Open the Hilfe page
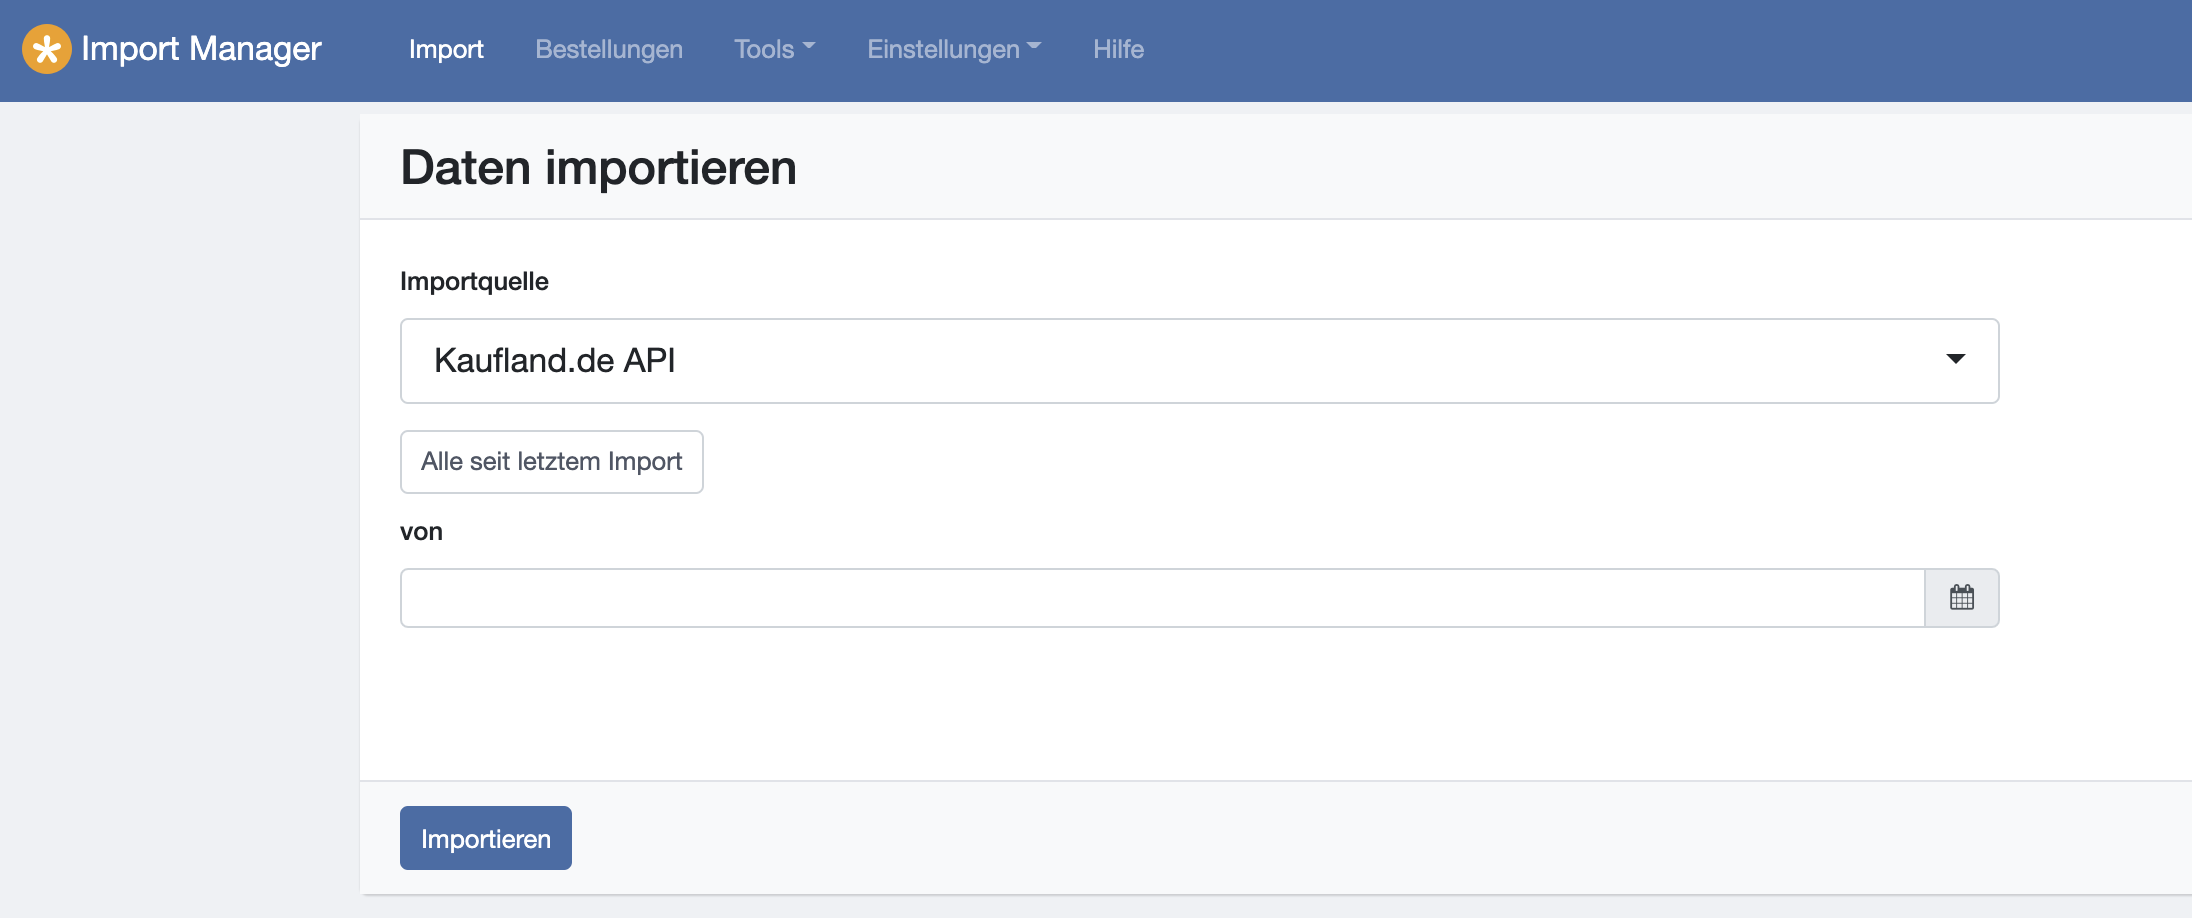The image size is (2192, 918). pos(1118,49)
